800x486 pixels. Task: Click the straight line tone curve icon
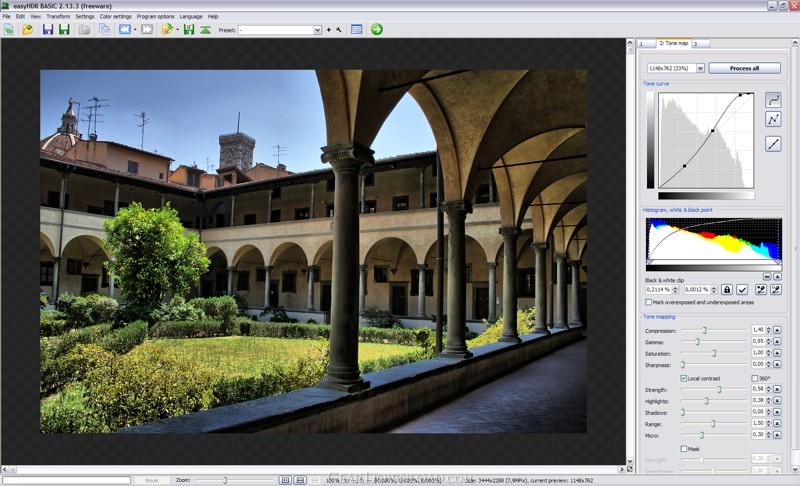click(x=773, y=144)
